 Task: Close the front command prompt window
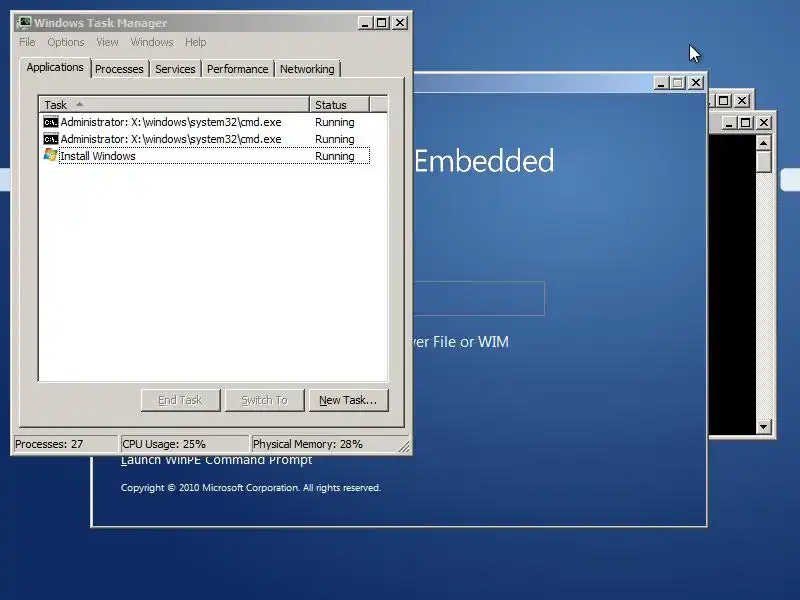coord(764,122)
